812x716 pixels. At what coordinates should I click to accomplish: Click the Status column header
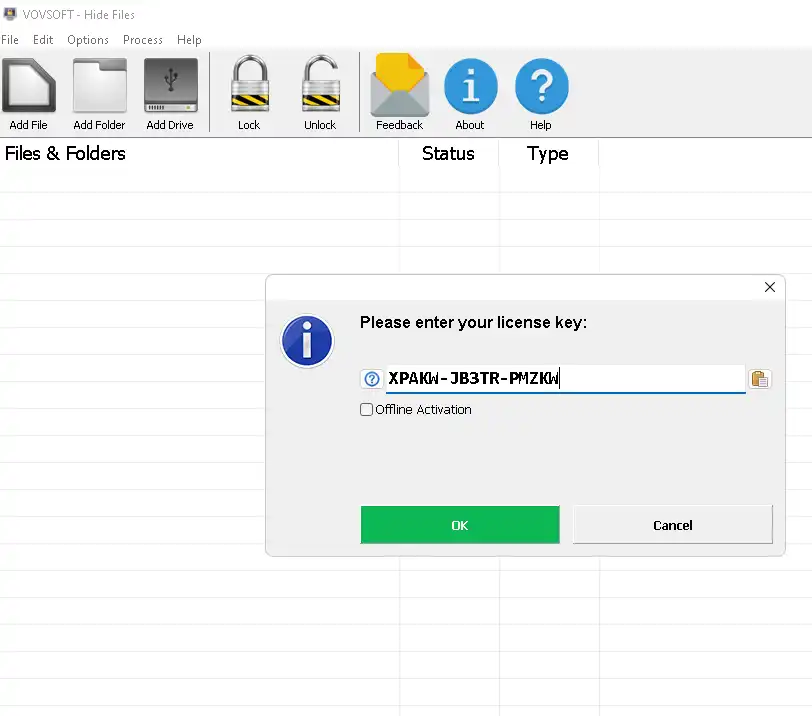coord(448,154)
